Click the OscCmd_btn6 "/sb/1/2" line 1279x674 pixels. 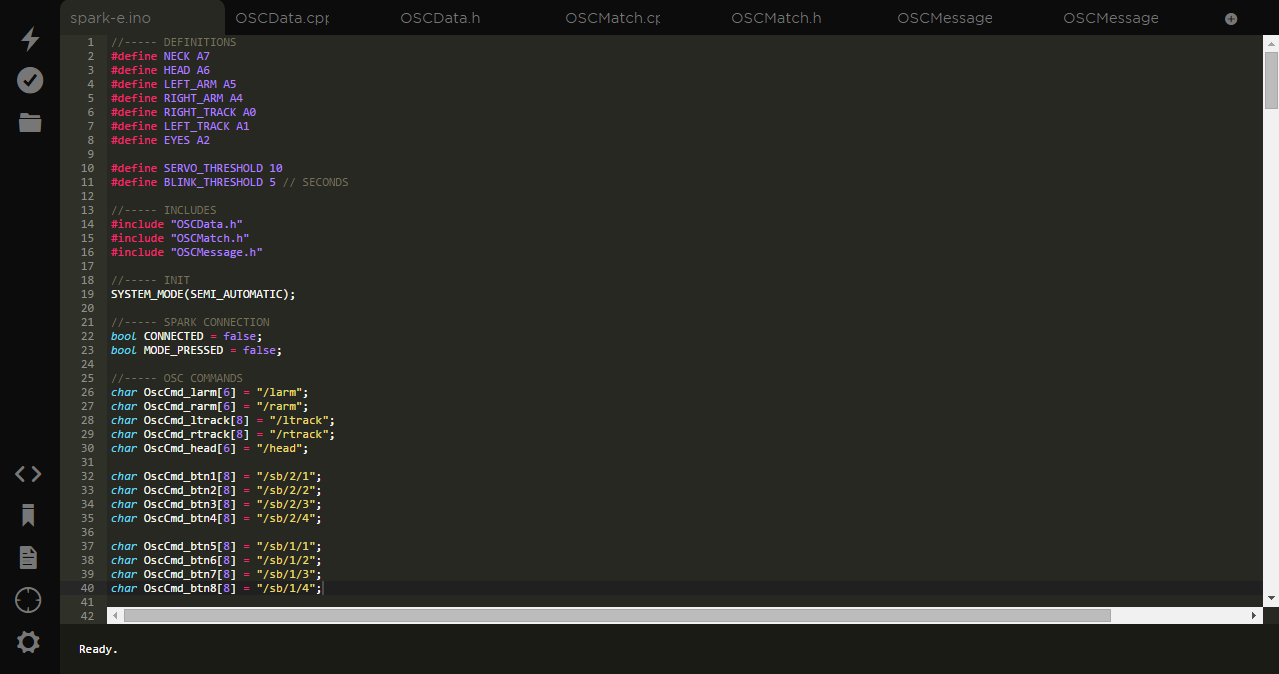pos(217,560)
